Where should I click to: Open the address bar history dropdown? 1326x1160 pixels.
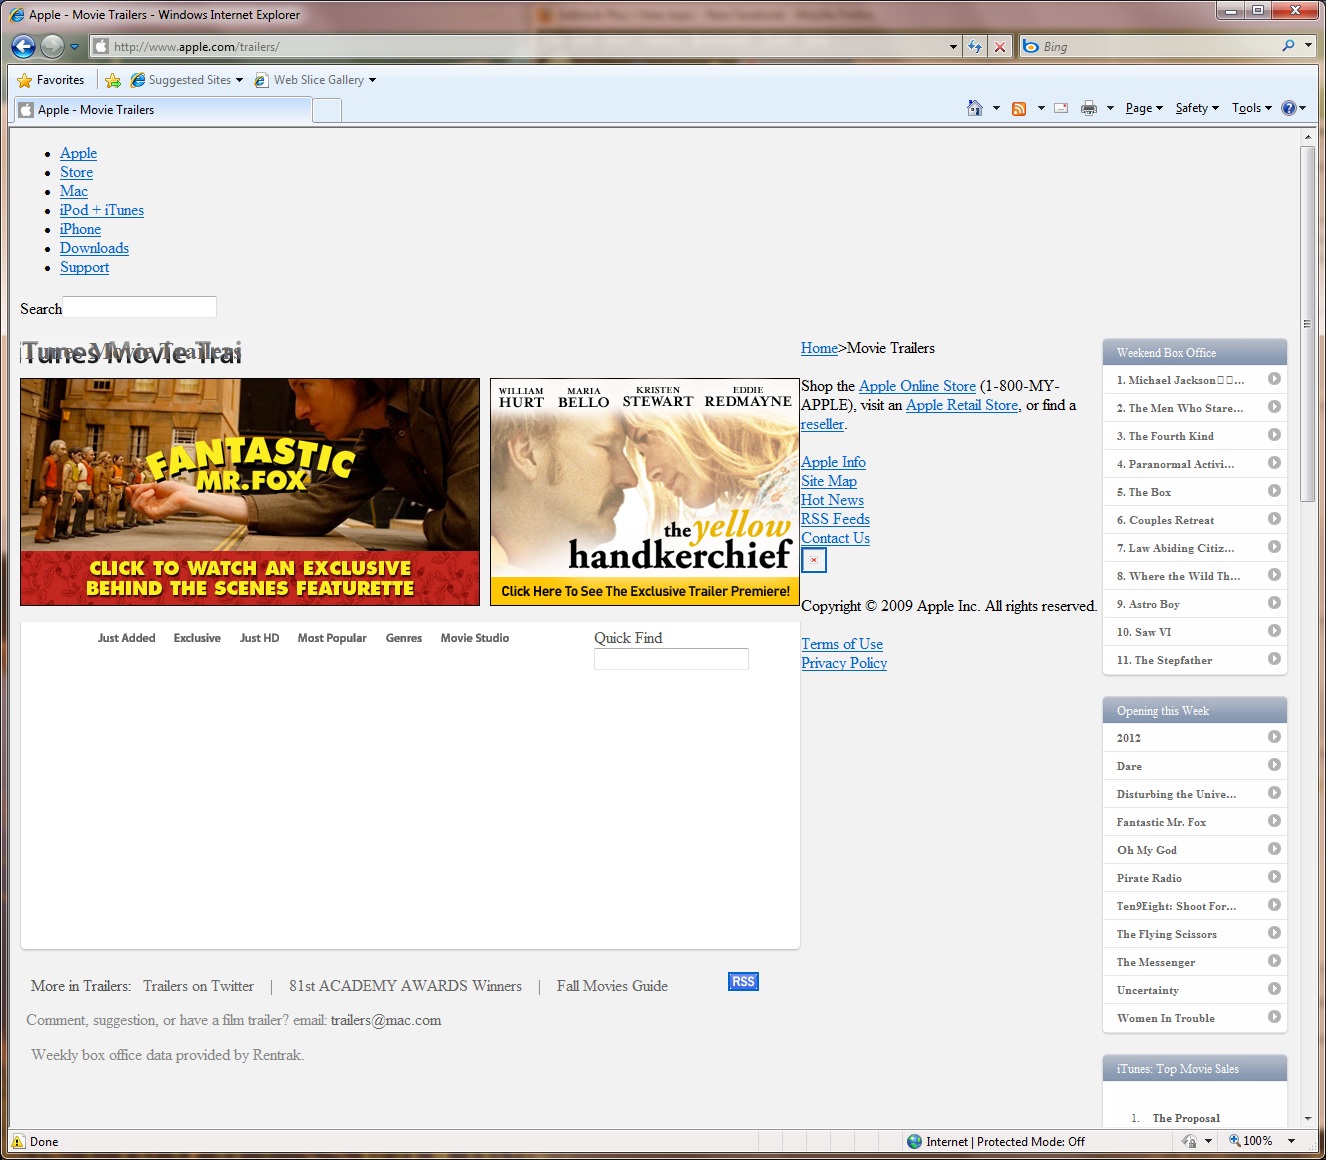(953, 47)
